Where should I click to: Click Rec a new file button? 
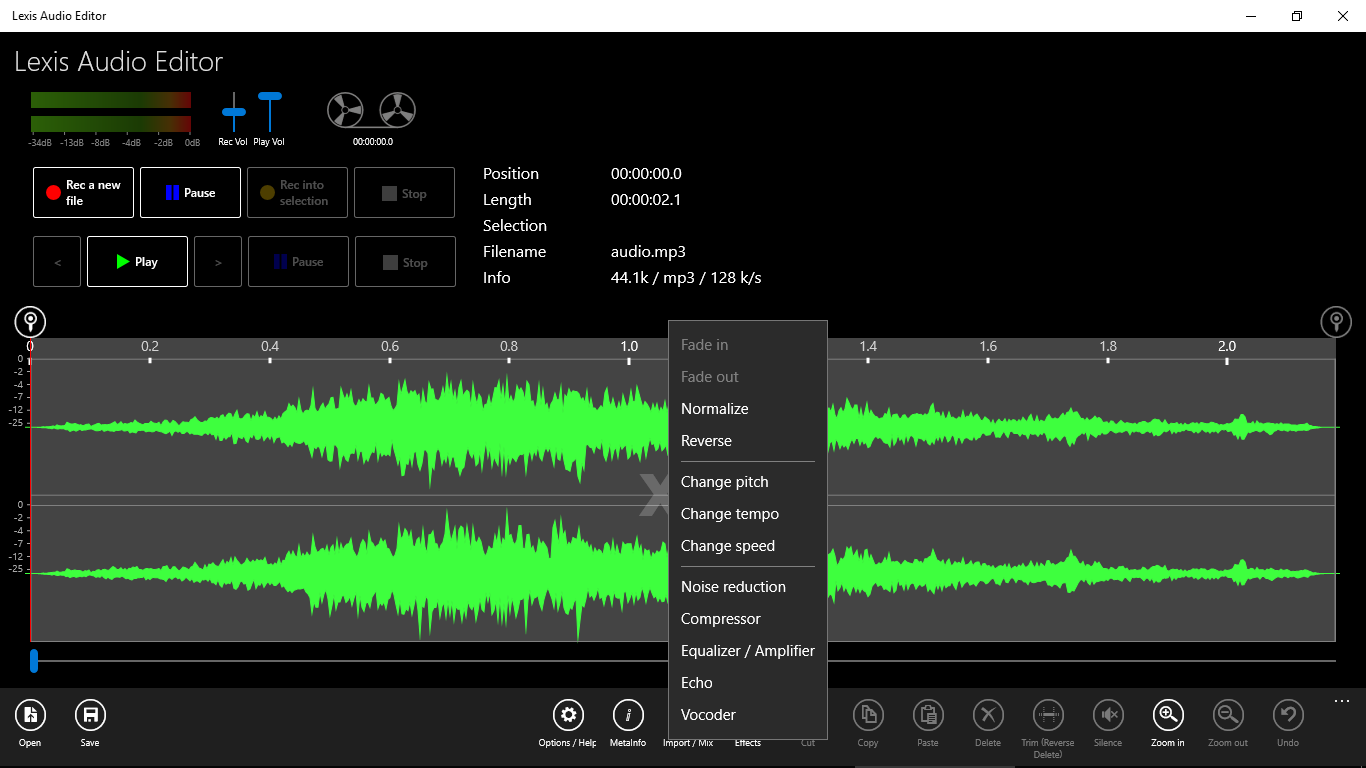(83, 192)
